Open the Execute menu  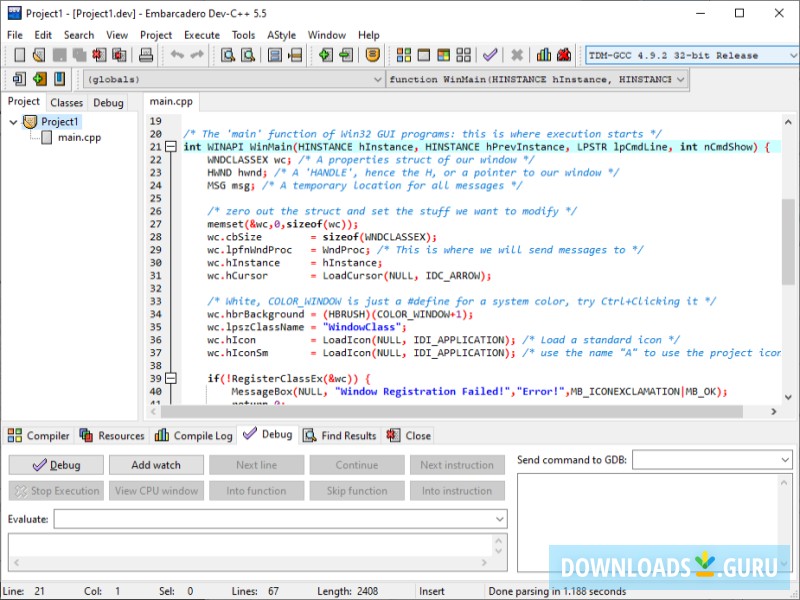click(201, 35)
